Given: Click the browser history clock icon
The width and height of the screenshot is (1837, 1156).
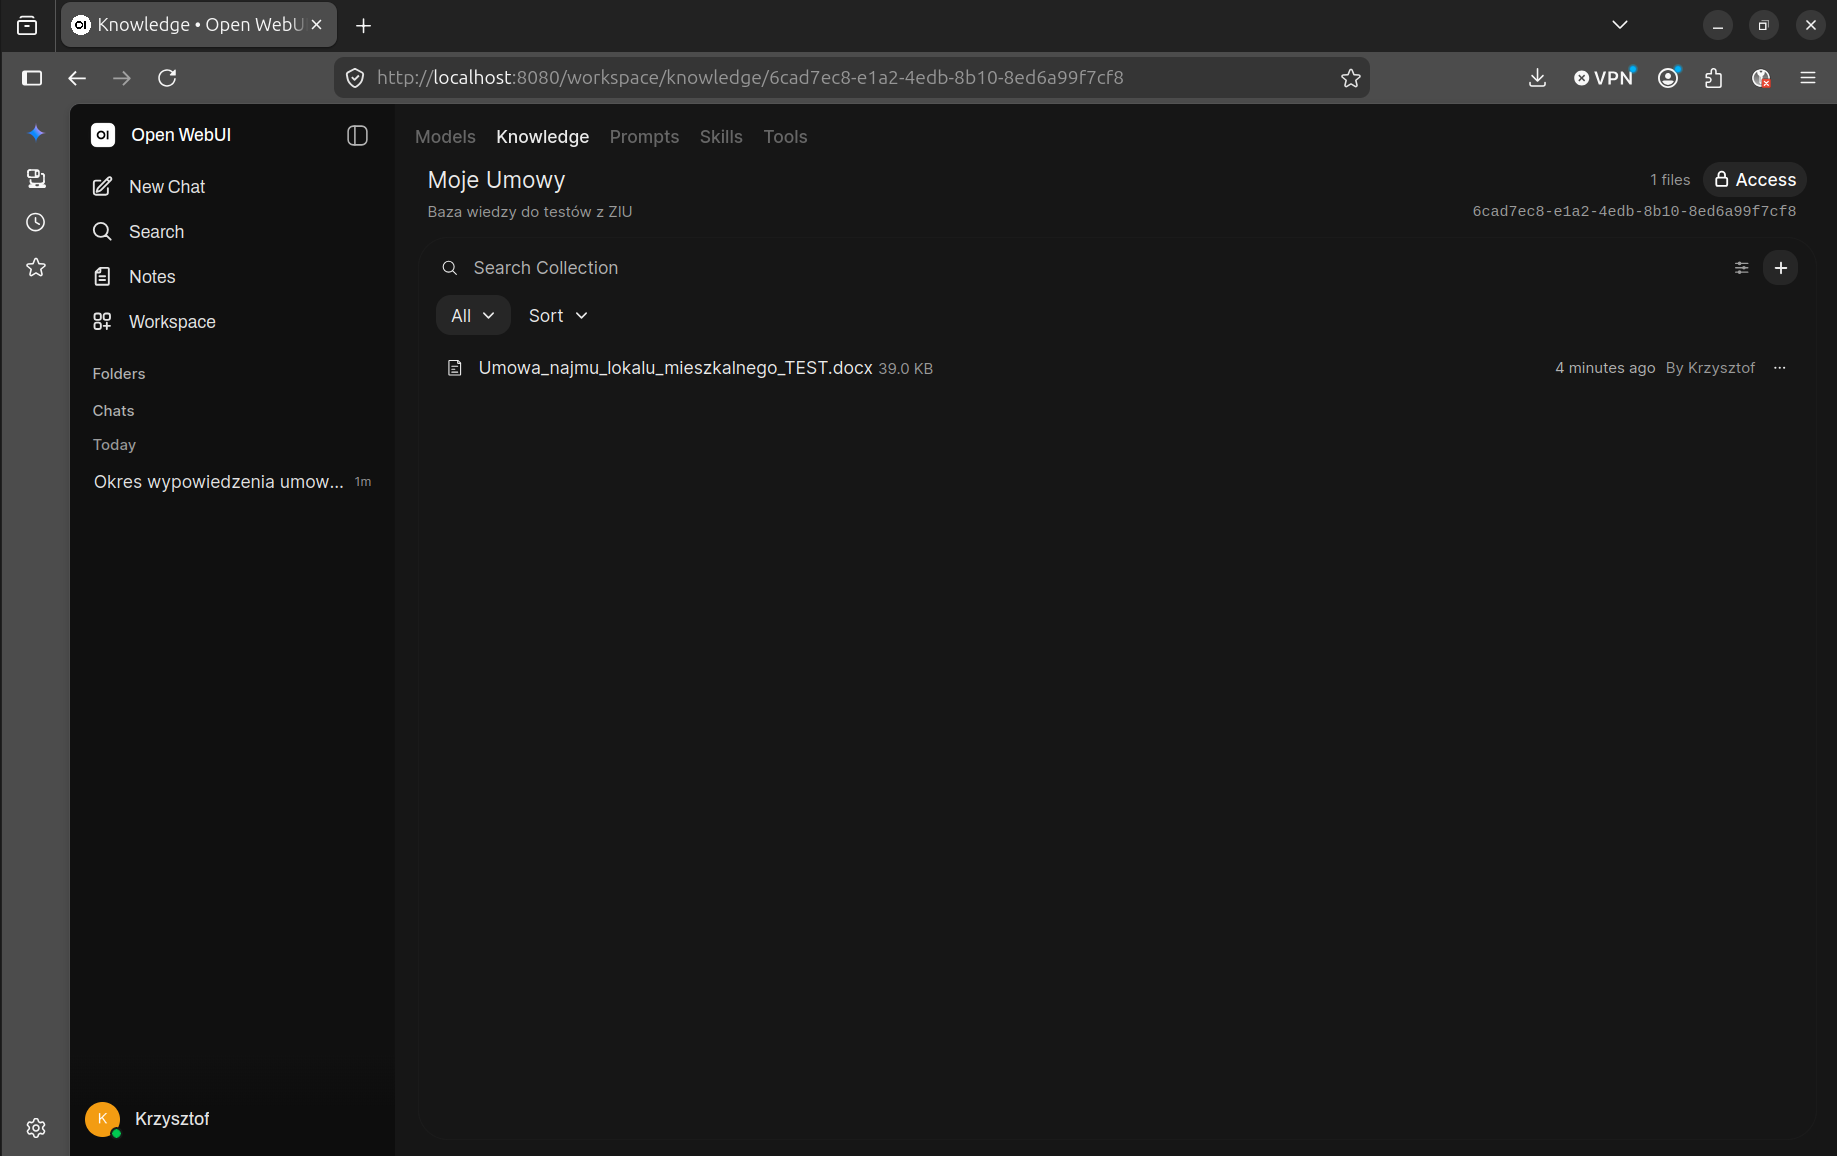Looking at the screenshot, I should pos(36,222).
